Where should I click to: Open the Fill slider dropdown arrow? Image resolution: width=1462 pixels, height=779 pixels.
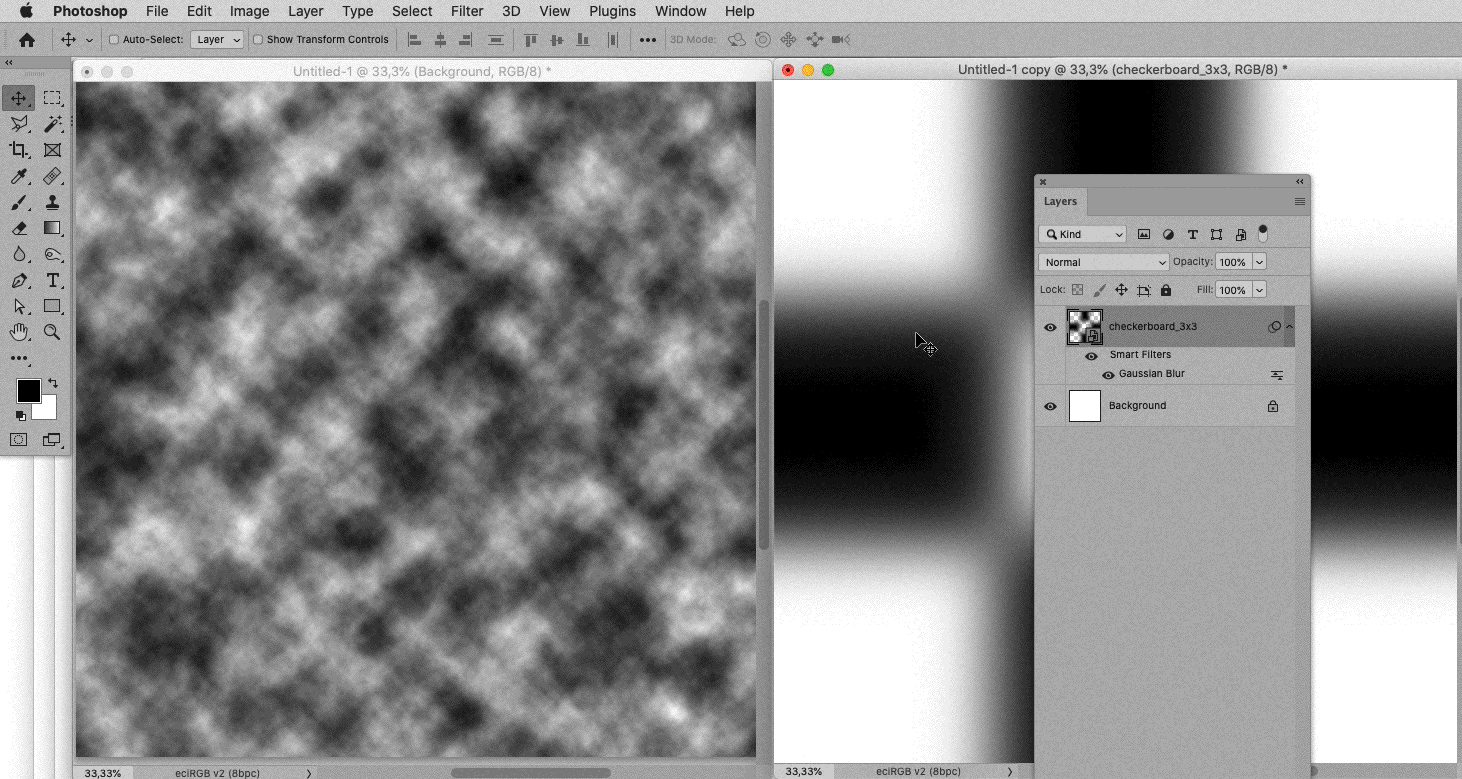pos(1259,290)
